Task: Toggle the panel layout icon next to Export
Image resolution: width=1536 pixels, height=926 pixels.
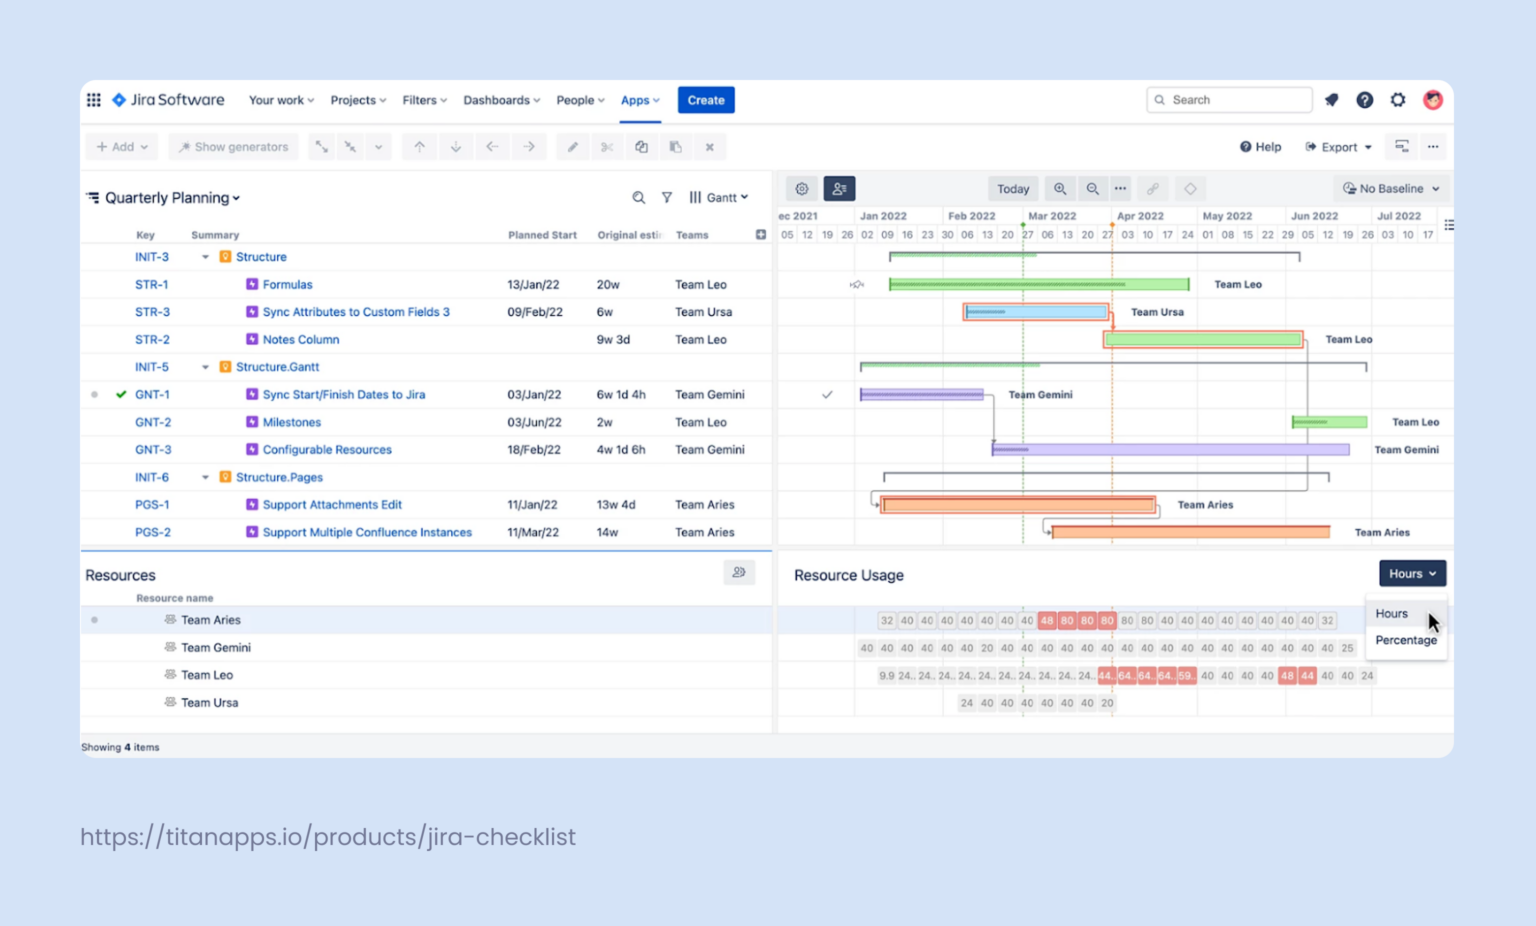Action: (x=1402, y=147)
